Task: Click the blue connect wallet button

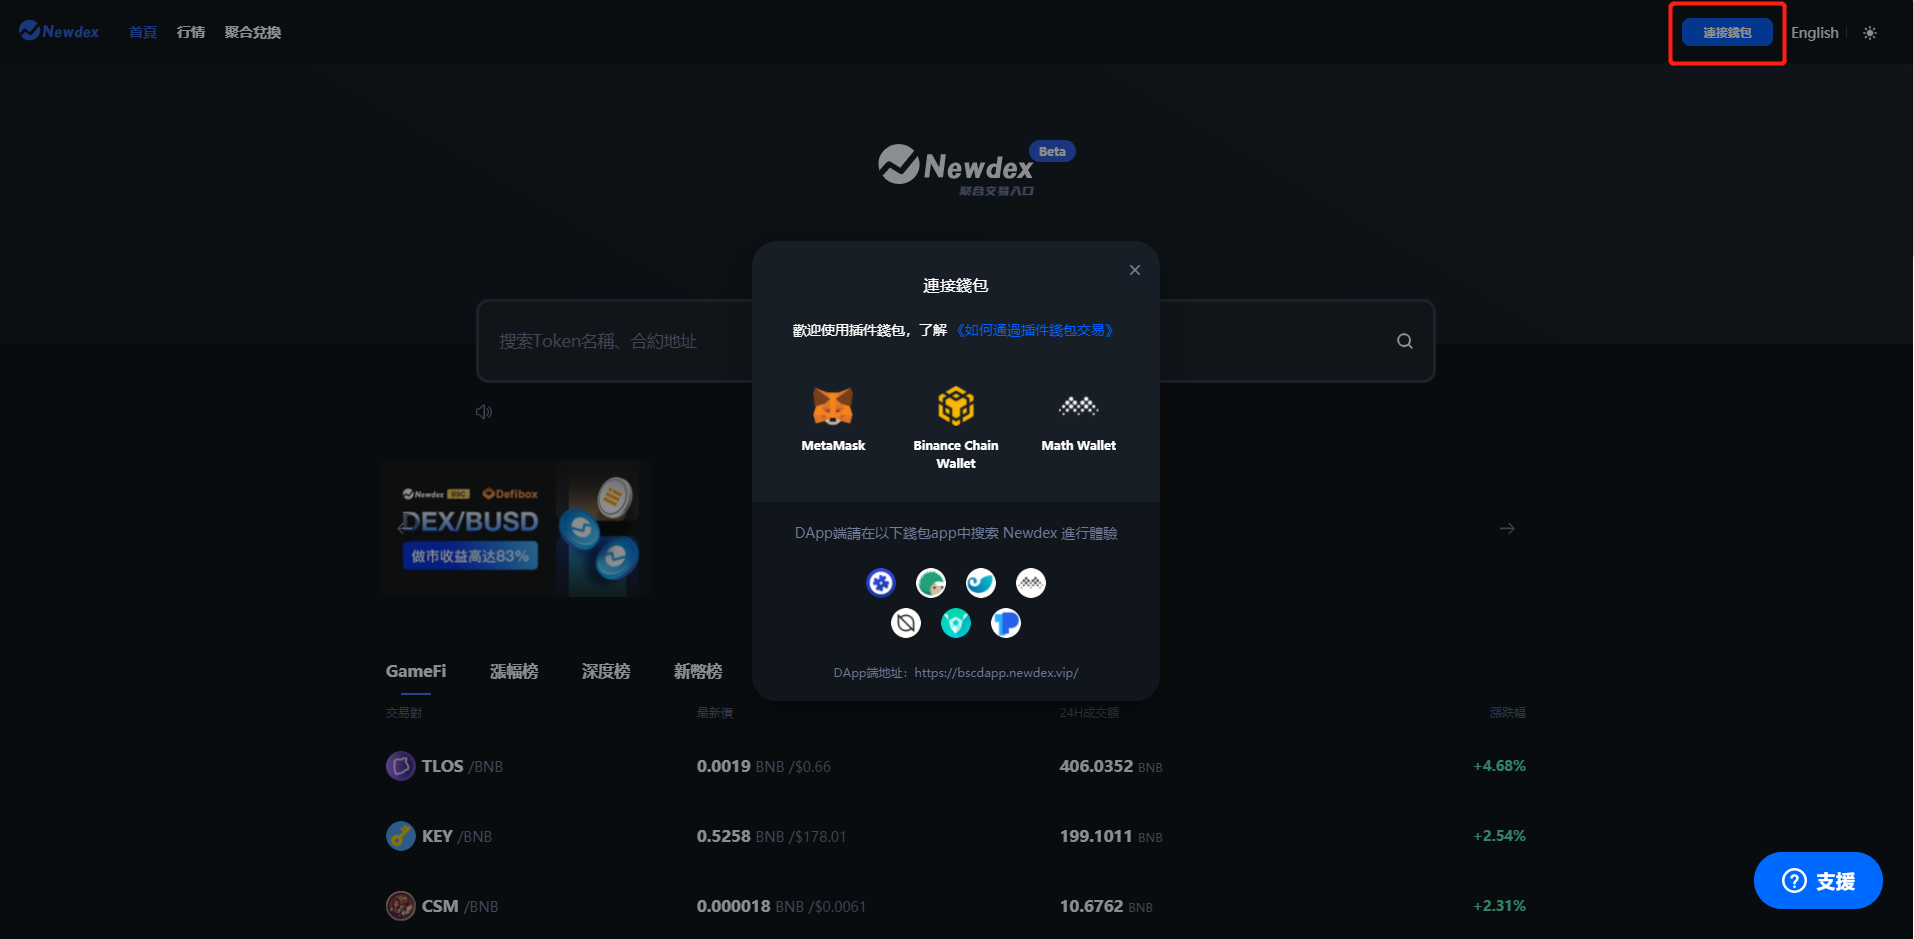Action: [x=1727, y=32]
